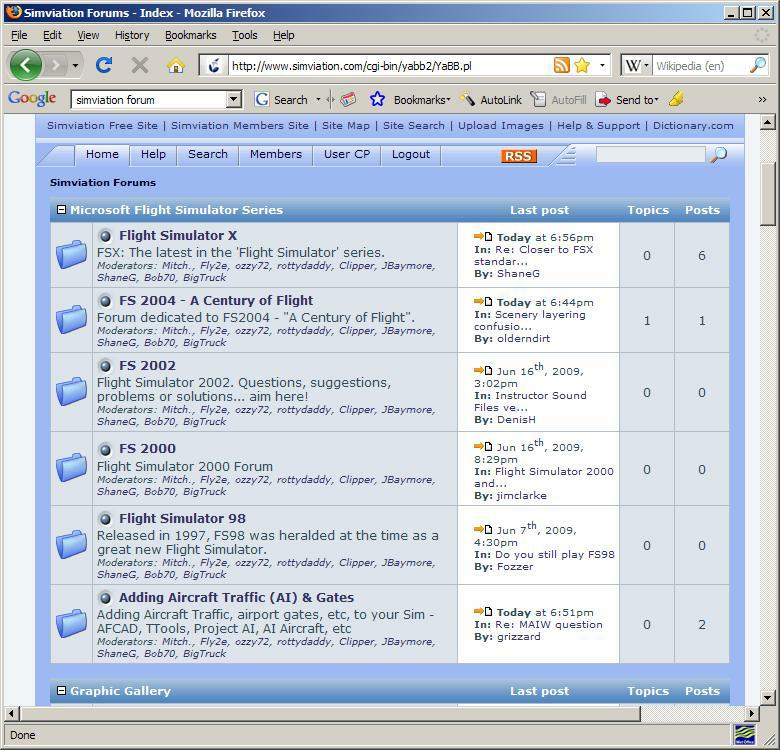The width and height of the screenshot is (780, 750).
Task: Open the Site Map link
Action: pyautogui.click(x=346, y=125)
